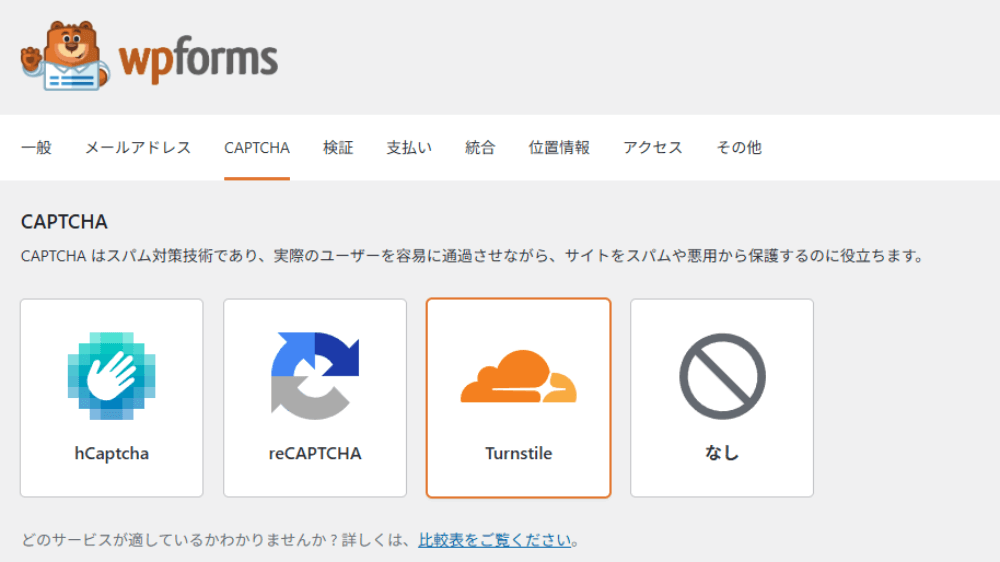1000x562 pixels.
Task: Click the Cloudflare Turnstile cloud icon
Action: tap(518, 377)
